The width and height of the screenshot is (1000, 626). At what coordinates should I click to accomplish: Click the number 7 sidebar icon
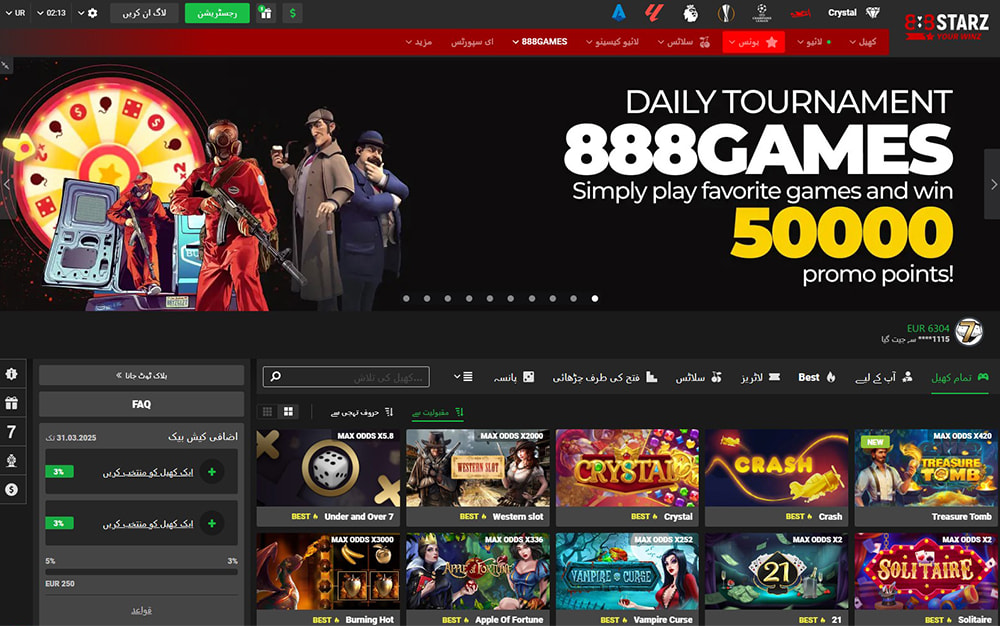point(11,432)
